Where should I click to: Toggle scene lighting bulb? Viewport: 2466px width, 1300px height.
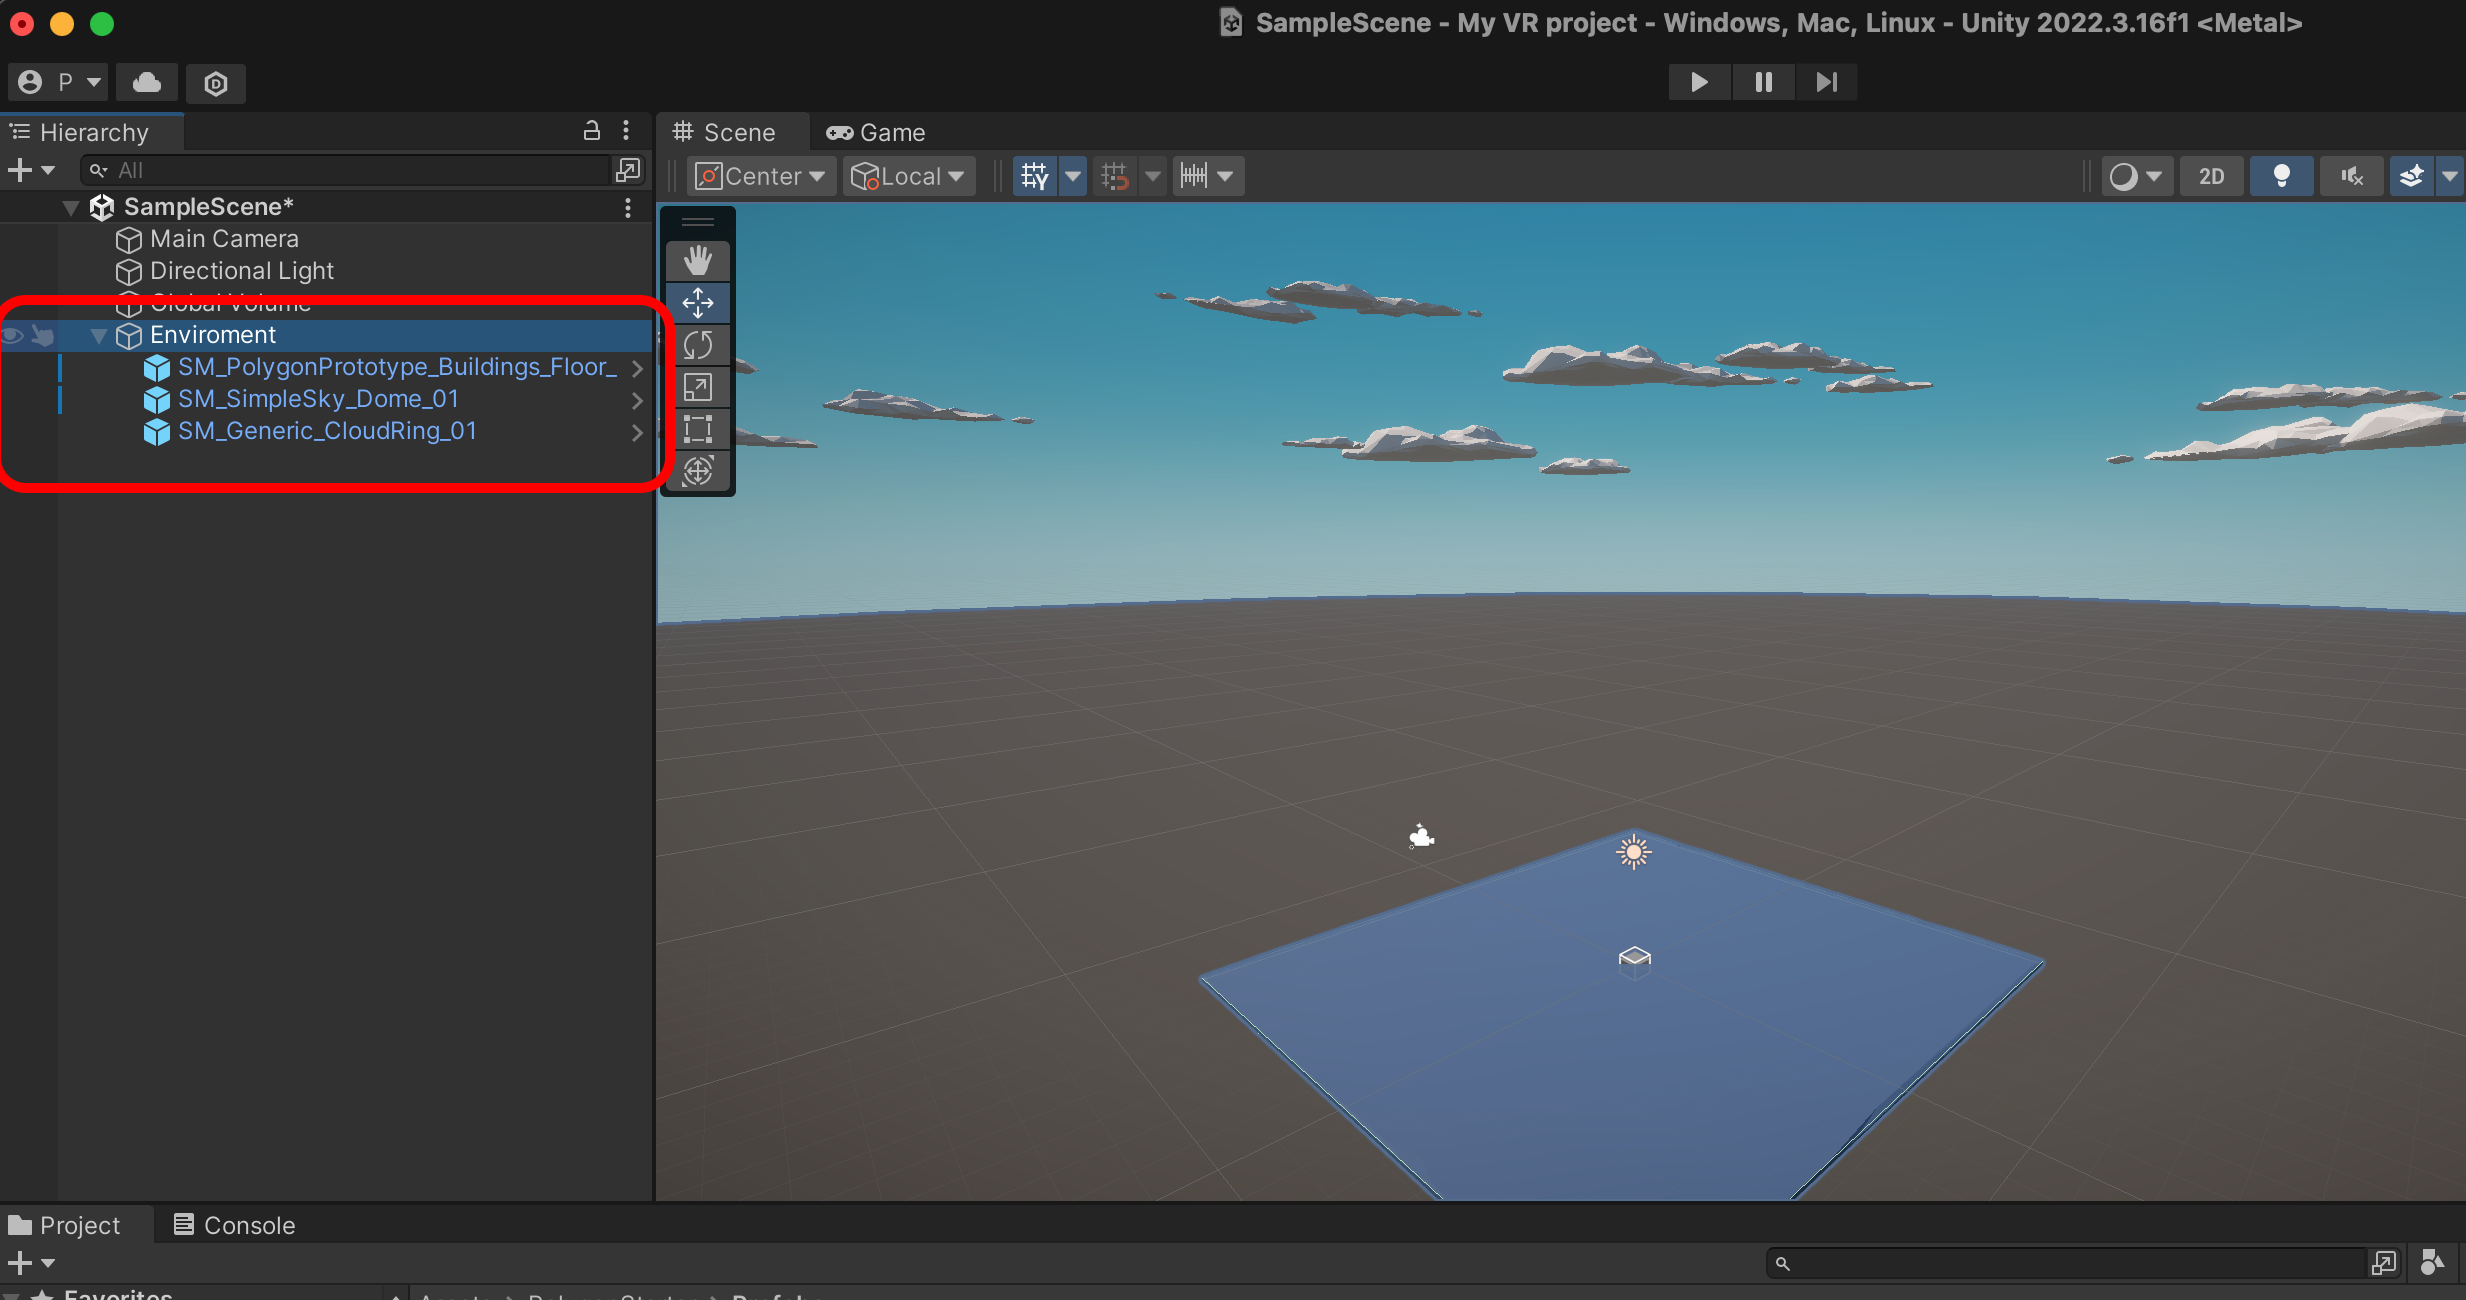coord(2281,177)
